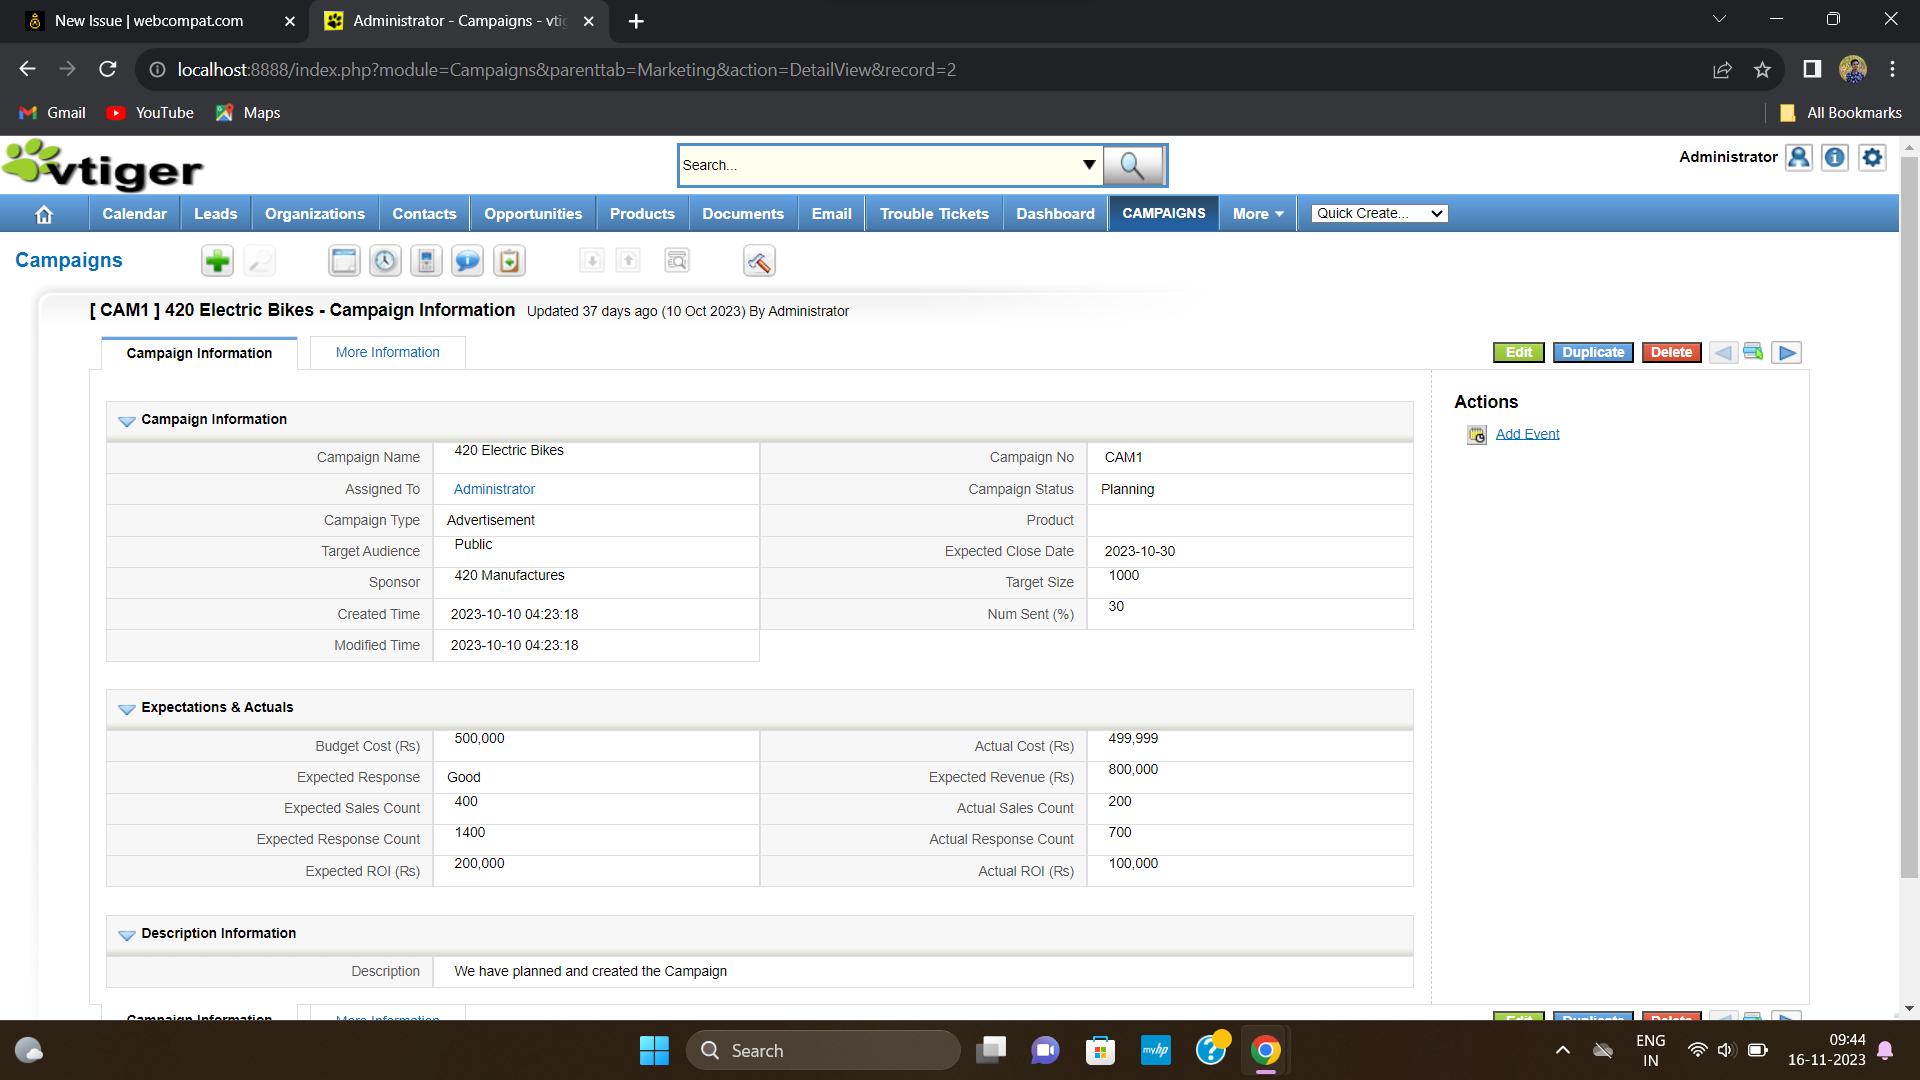
Task: Go to next record with blue arrow icon
Action: coord(1787,352)
